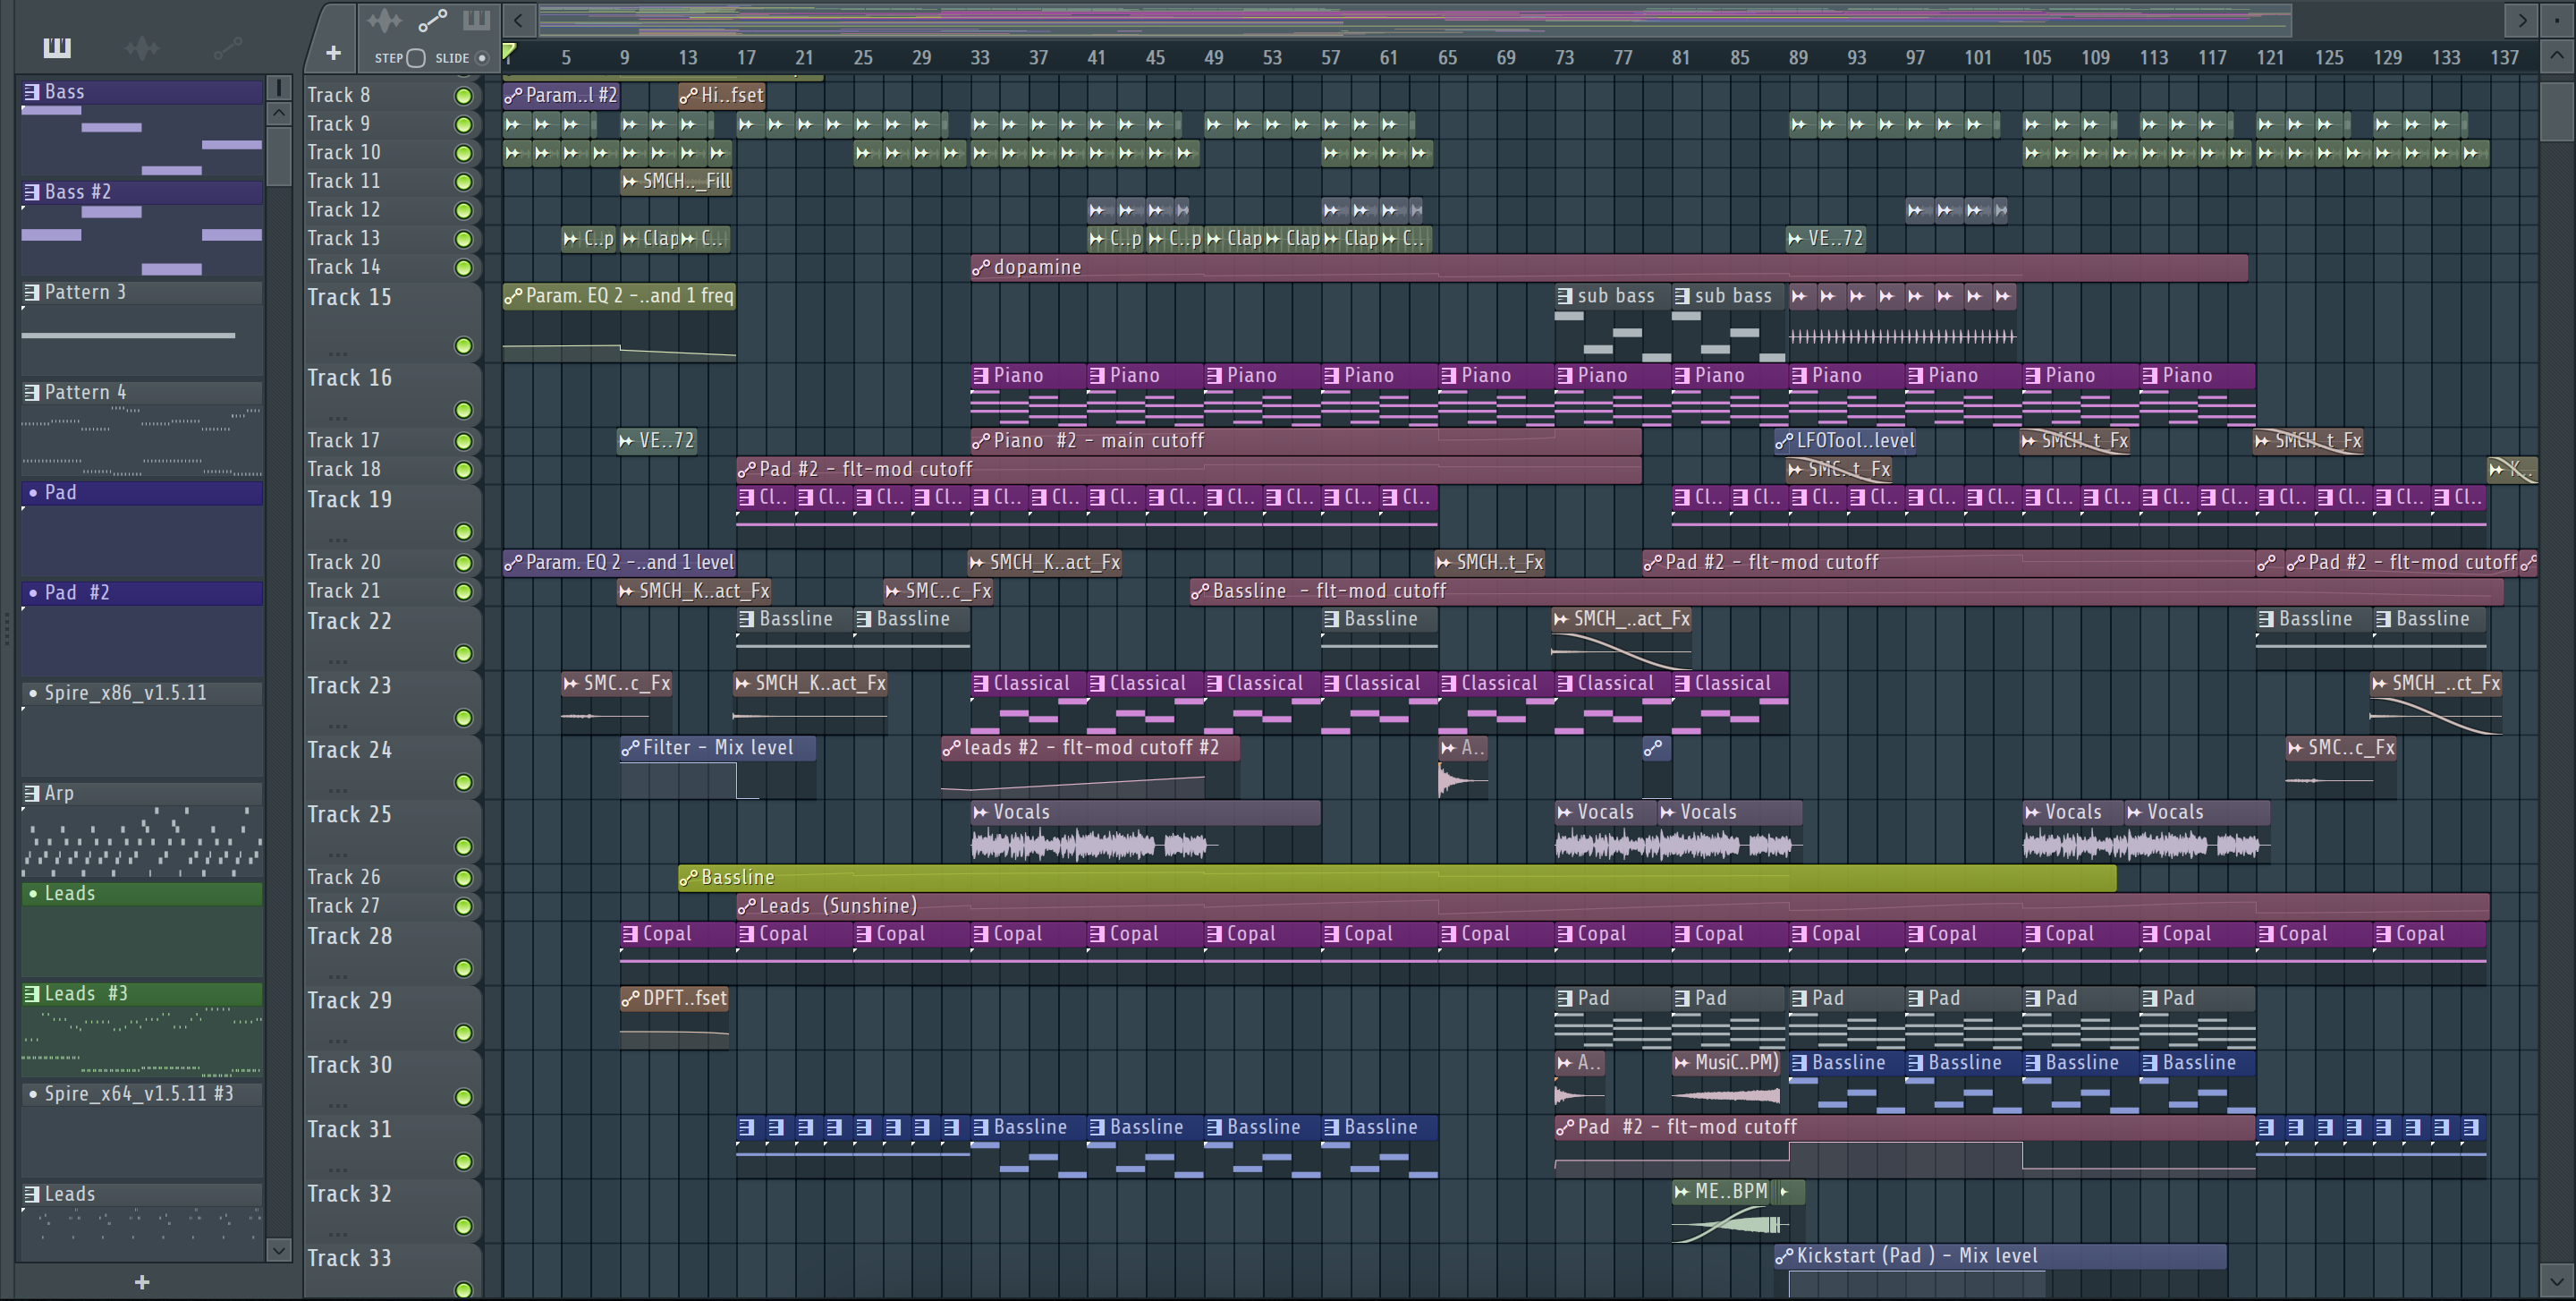Show audio clips in the picker panel
2576x1301 pixels.
click(142, 47)
